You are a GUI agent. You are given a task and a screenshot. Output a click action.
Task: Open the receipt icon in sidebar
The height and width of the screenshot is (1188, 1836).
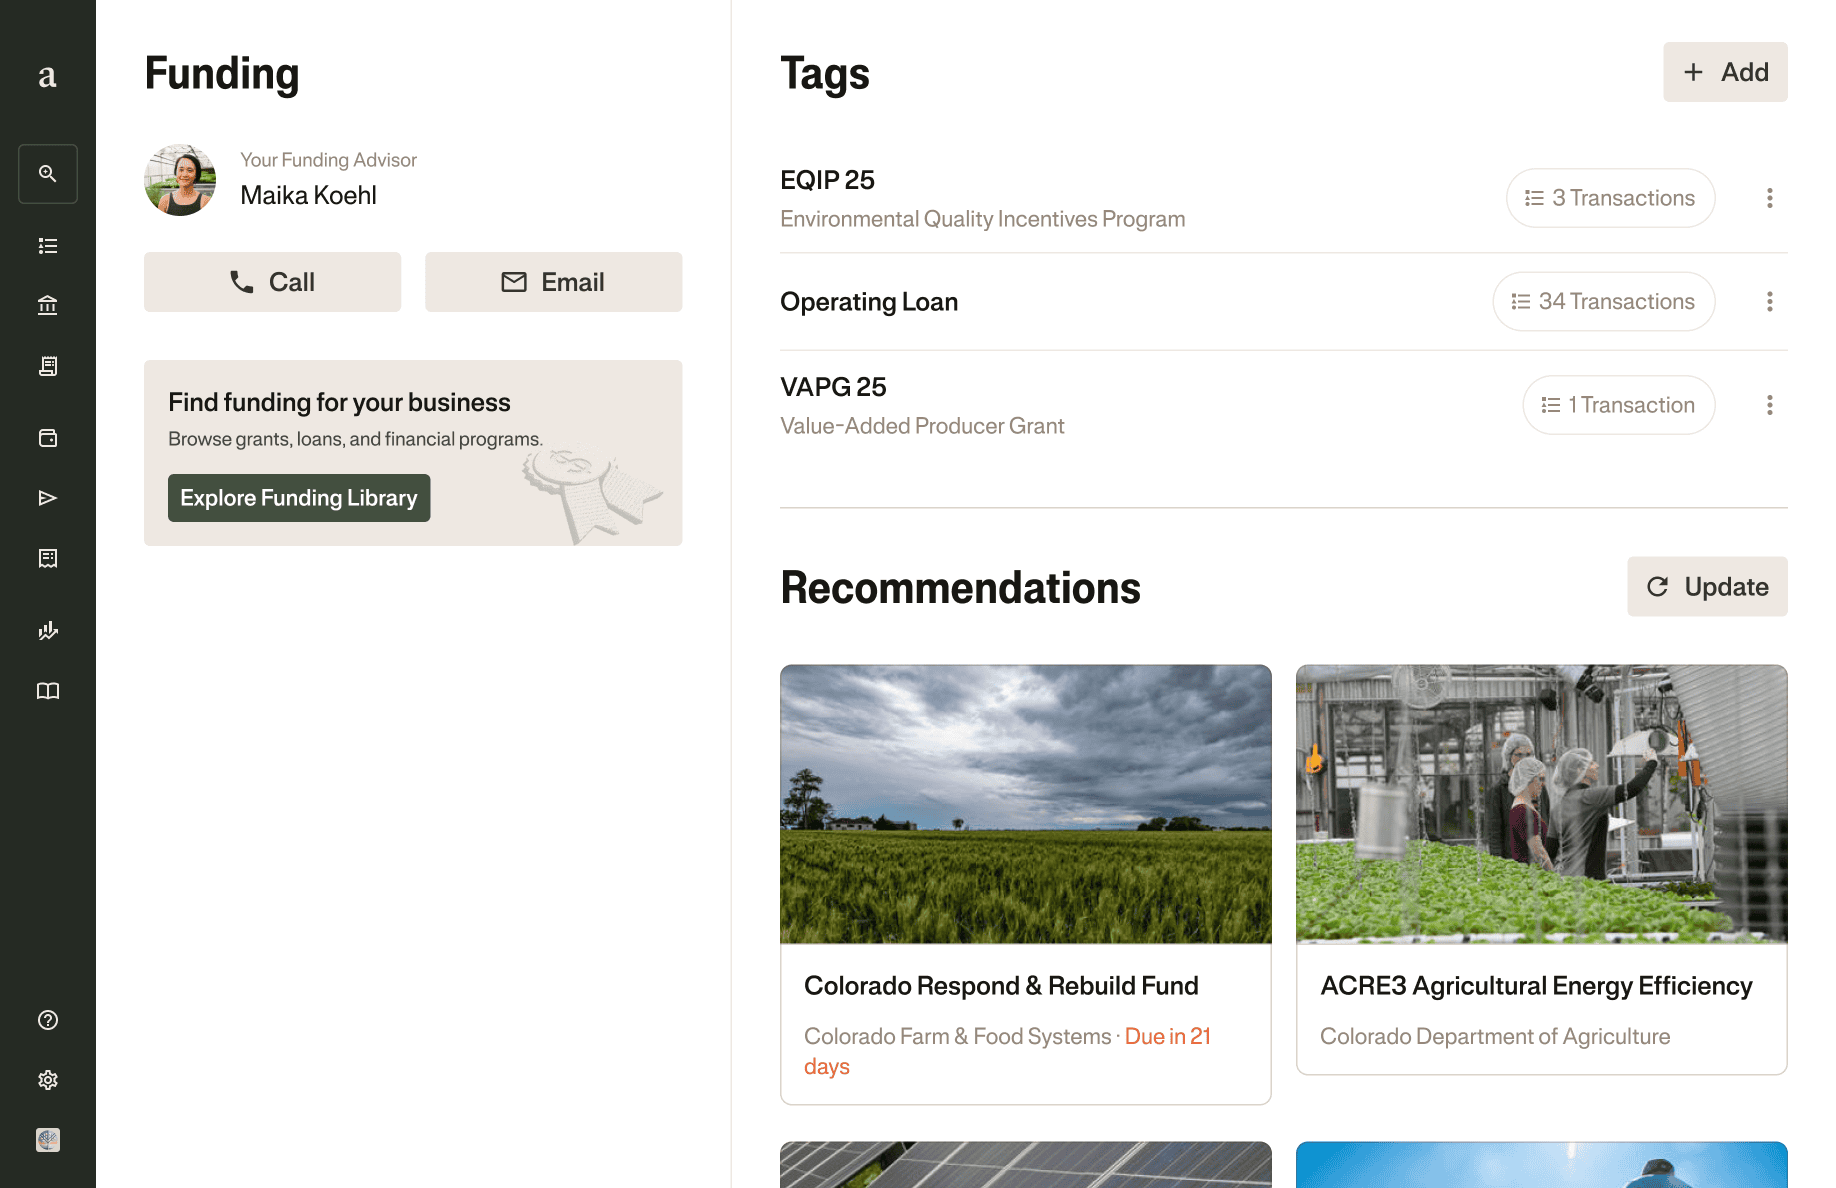47,366
